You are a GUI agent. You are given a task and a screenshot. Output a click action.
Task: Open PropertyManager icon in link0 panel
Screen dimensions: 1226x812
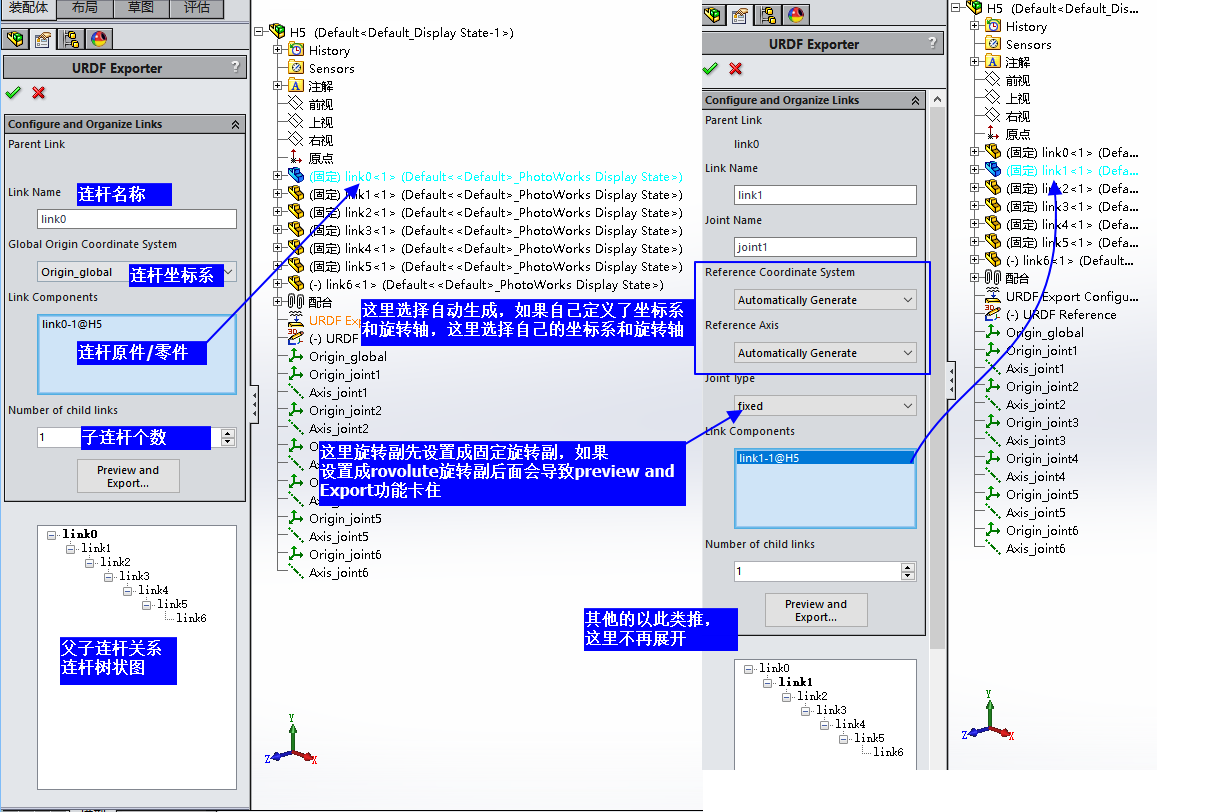coord(43,40)
